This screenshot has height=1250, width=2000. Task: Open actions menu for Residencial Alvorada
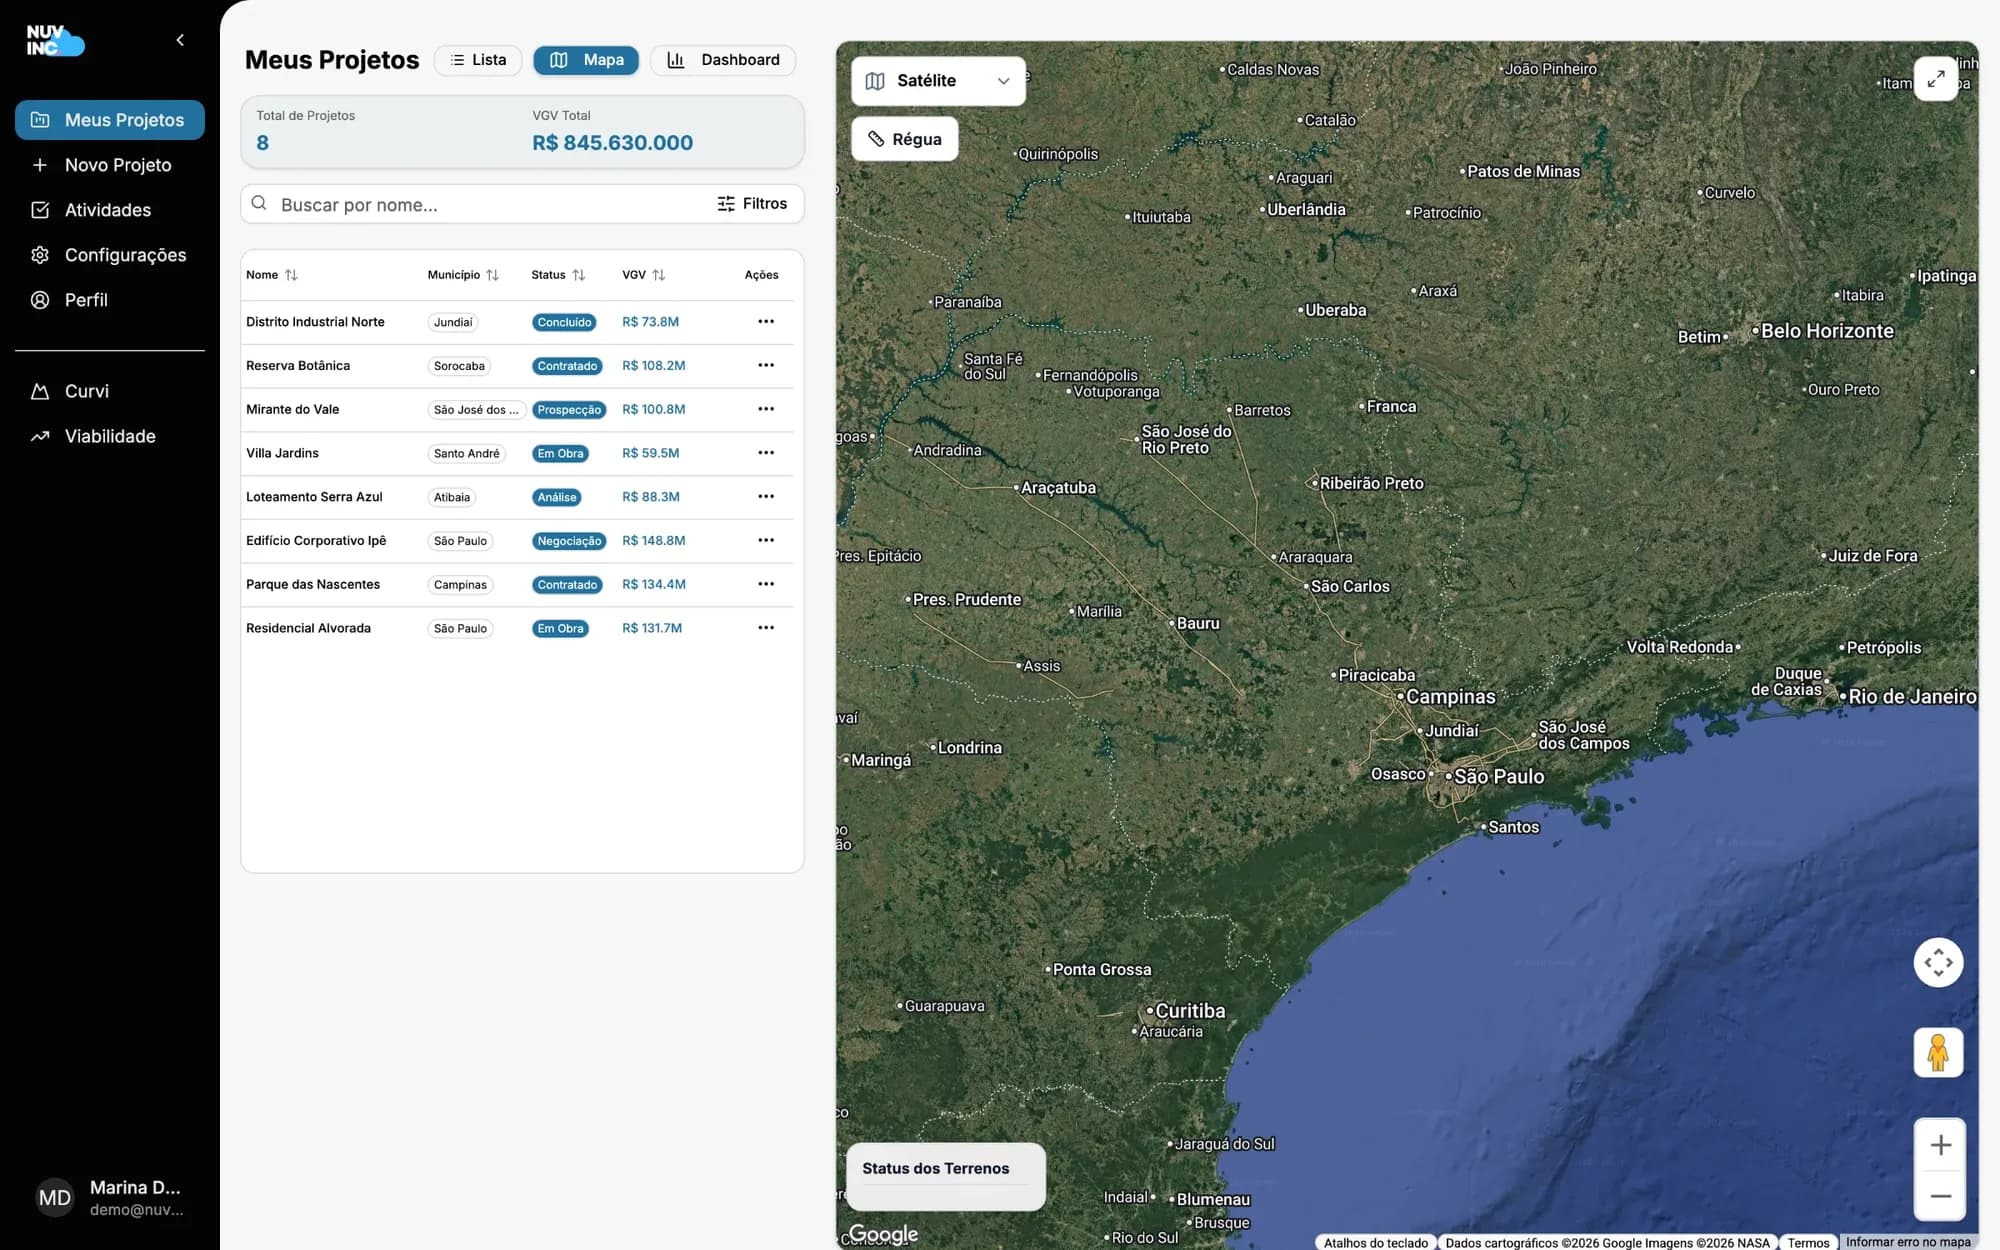point(766,628)
